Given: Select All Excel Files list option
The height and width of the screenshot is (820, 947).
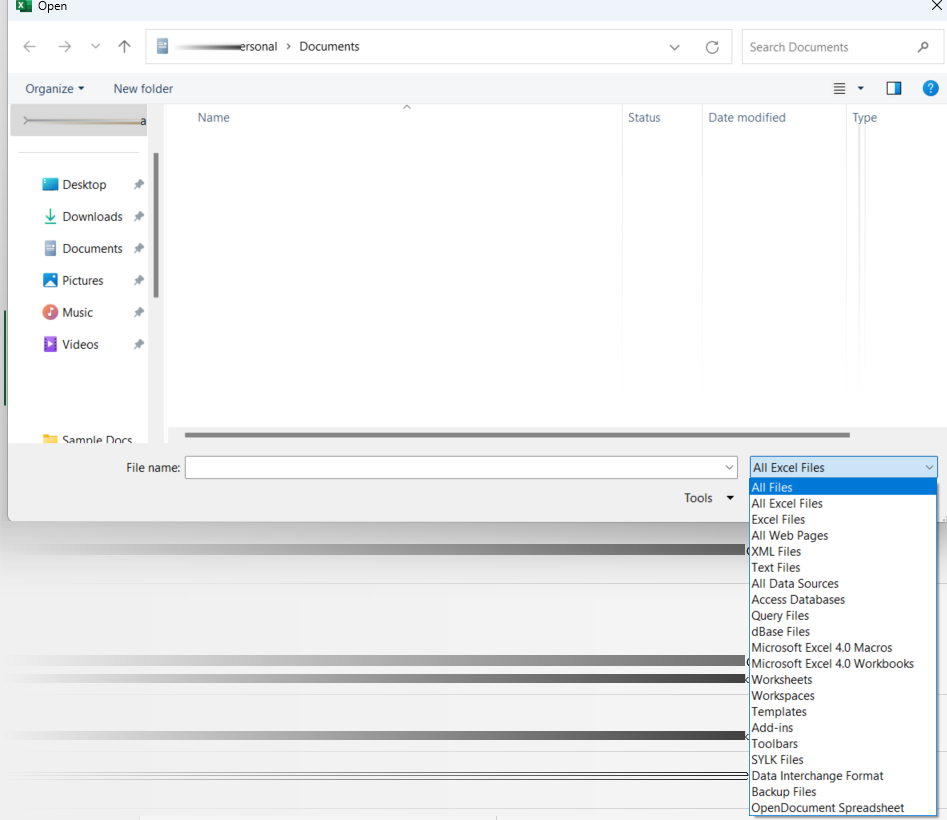Looking at the screenshot, I should 843,504.
